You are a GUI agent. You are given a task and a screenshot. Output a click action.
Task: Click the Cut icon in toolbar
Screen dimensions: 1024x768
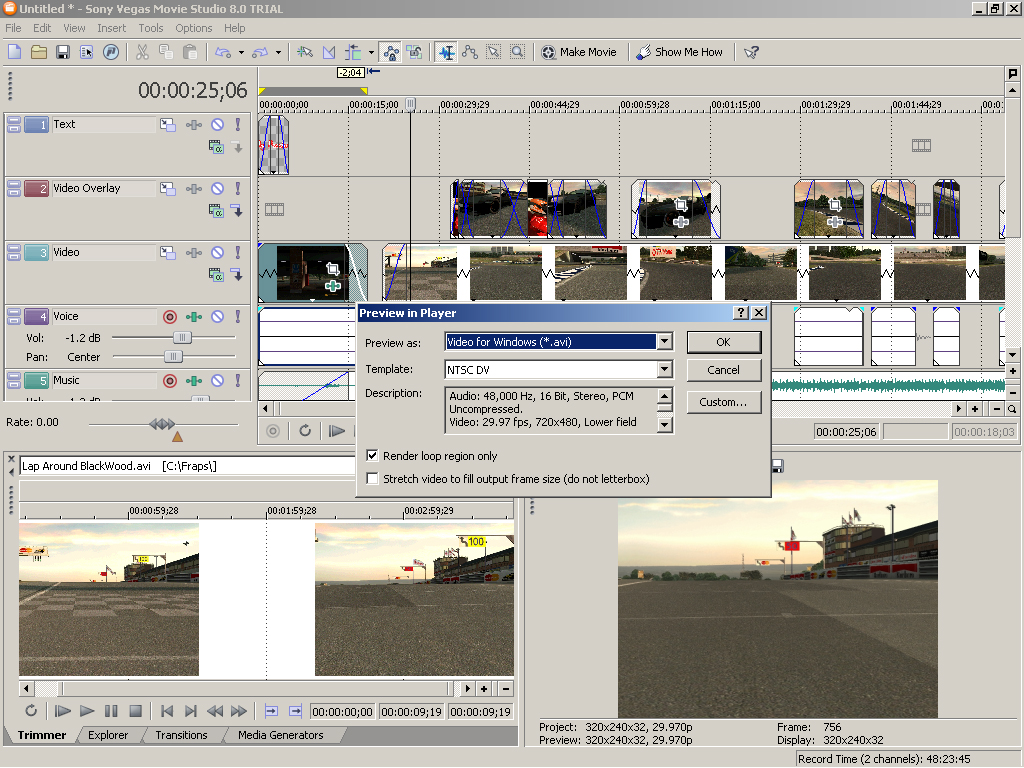click(142, 52)
